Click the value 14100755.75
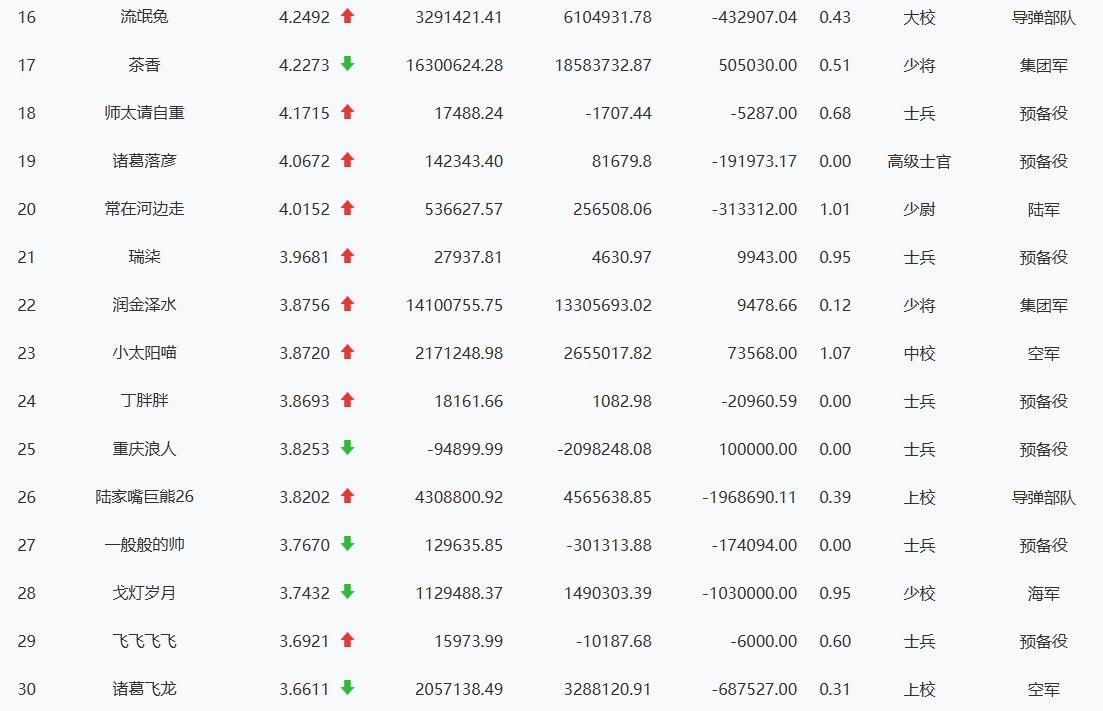 tap(454, 305)
